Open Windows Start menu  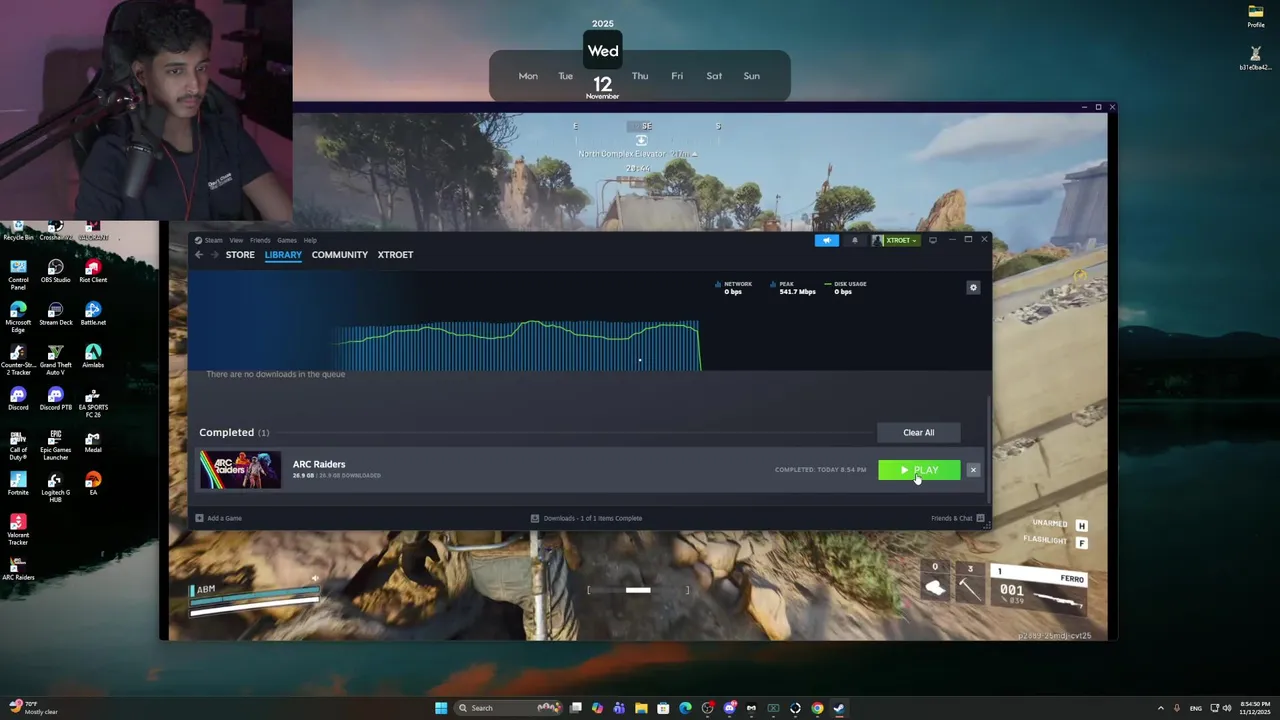[441, 708]
